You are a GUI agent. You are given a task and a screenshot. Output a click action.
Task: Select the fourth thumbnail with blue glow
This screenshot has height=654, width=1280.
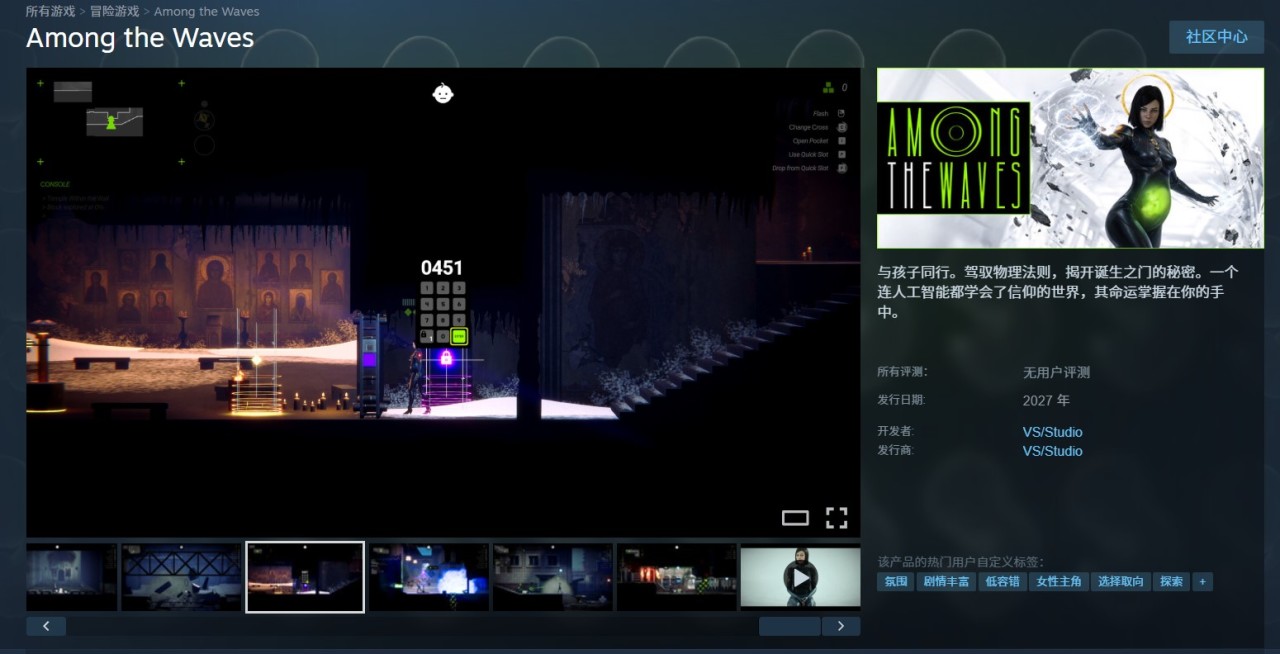429,577
